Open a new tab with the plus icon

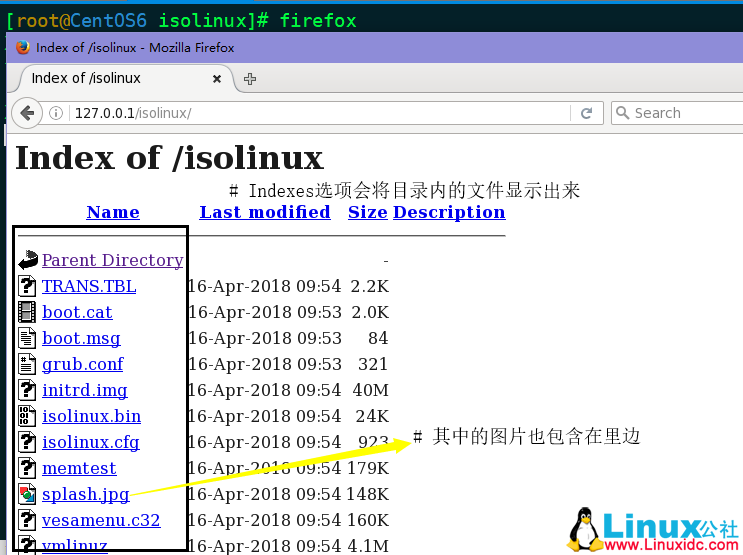coord(250,79)
